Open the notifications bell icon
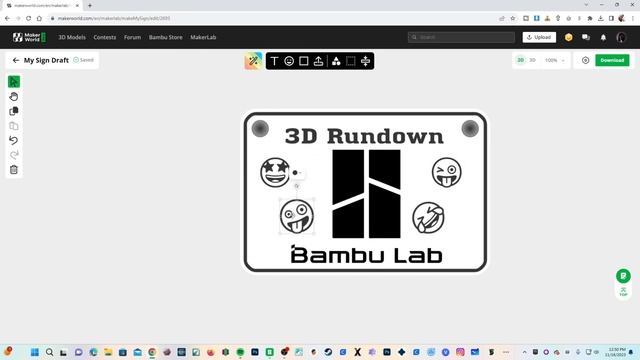 click(603, 38)
